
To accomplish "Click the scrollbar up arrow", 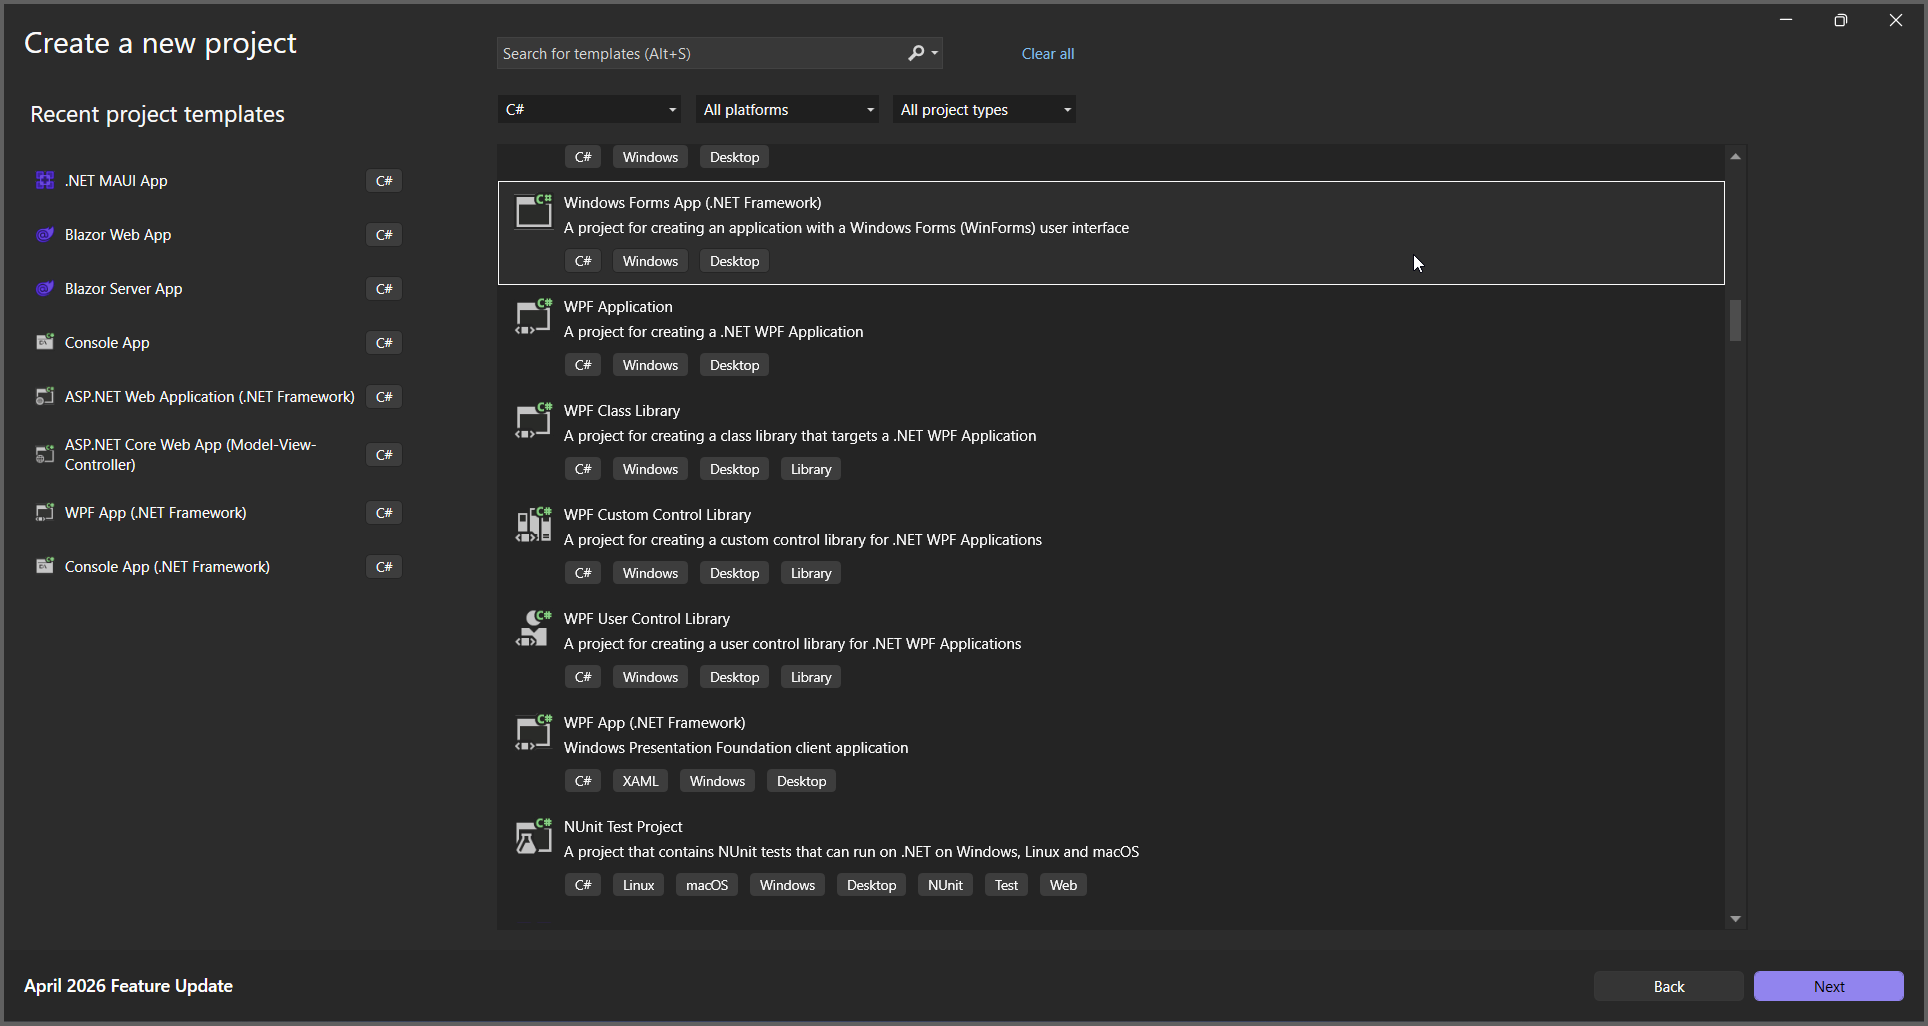I will pyautogui.click(x=1735, y=157).
